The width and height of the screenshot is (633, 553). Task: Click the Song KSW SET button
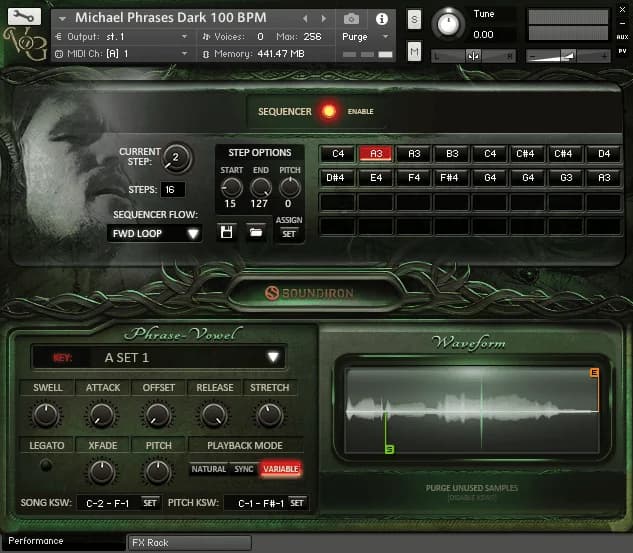point(149,503)
